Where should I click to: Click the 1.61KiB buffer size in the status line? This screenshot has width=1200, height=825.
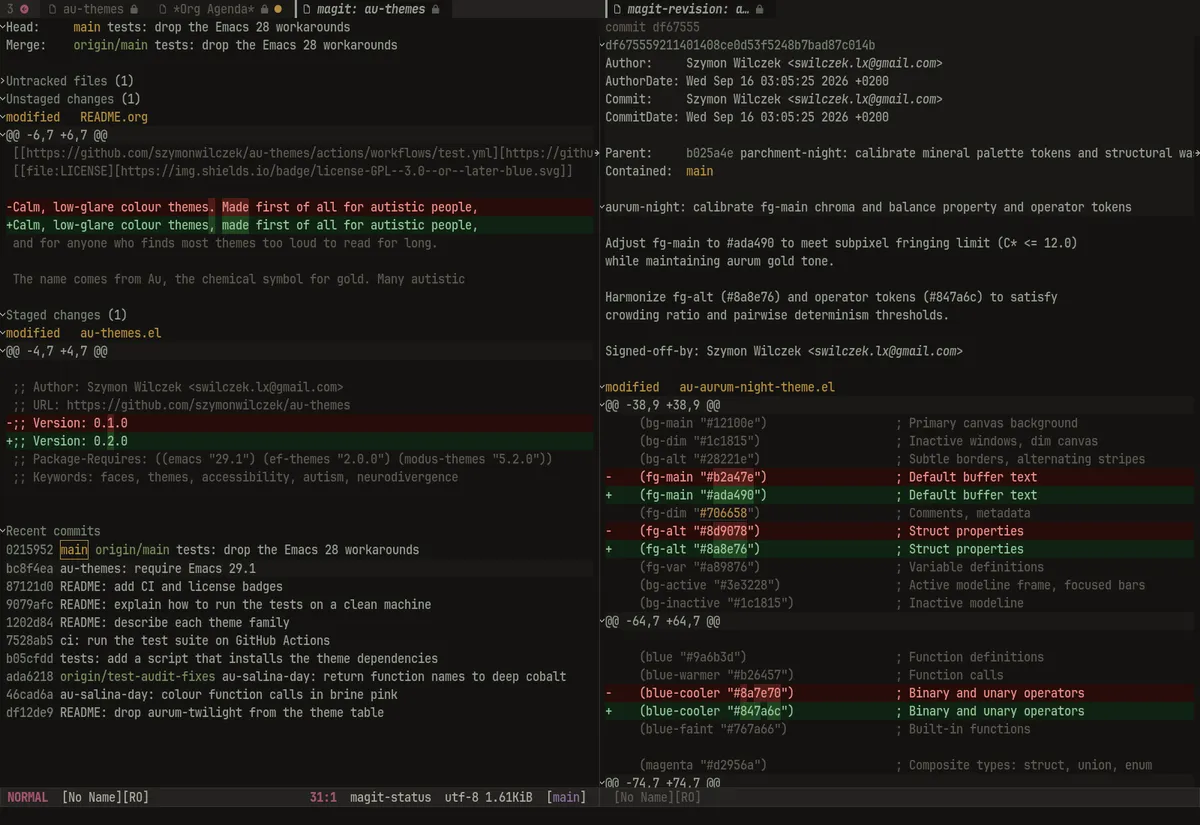[509, 797]
